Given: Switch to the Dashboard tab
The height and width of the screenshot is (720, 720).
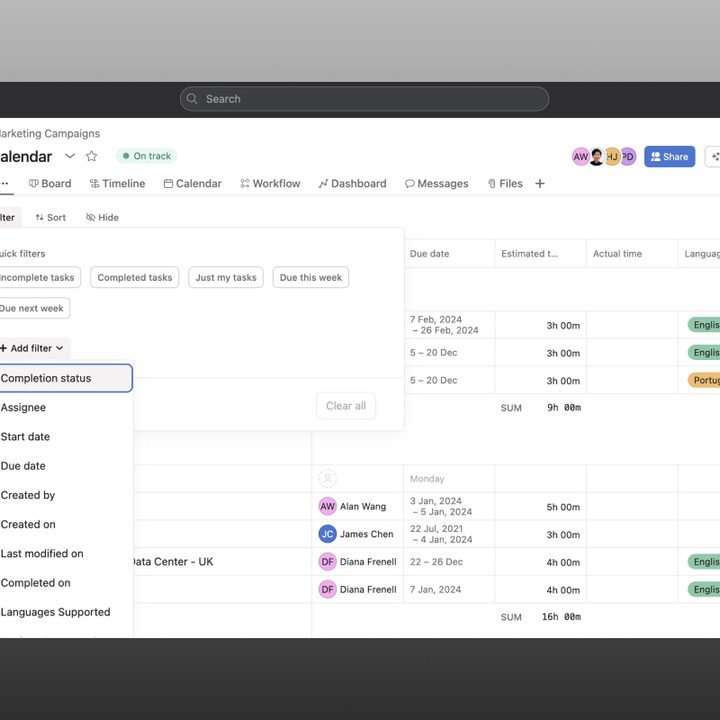Looking at the screenshot, I should [x=353, y=184].
